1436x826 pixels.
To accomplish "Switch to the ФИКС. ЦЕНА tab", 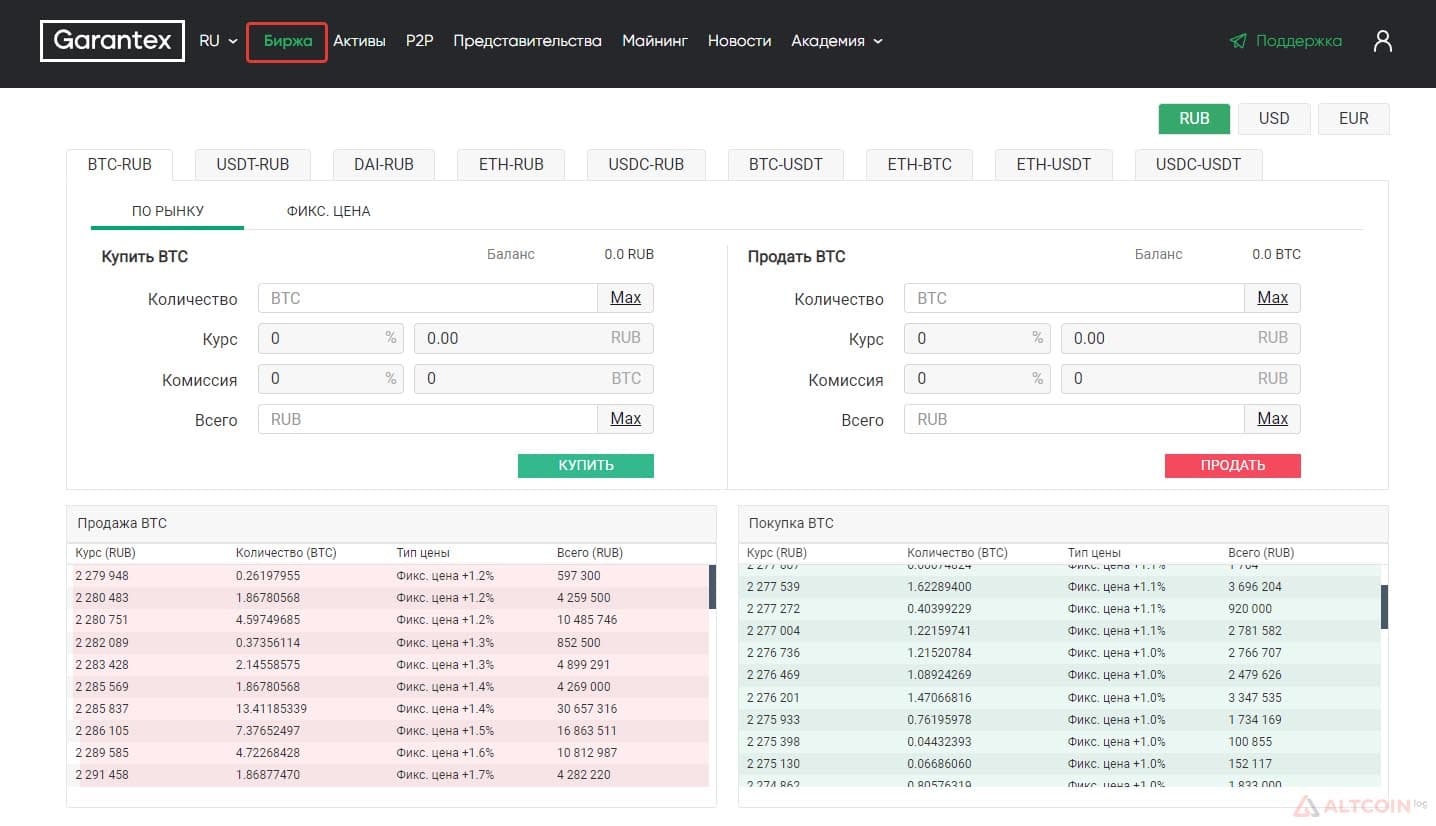I will pos(329,211).
